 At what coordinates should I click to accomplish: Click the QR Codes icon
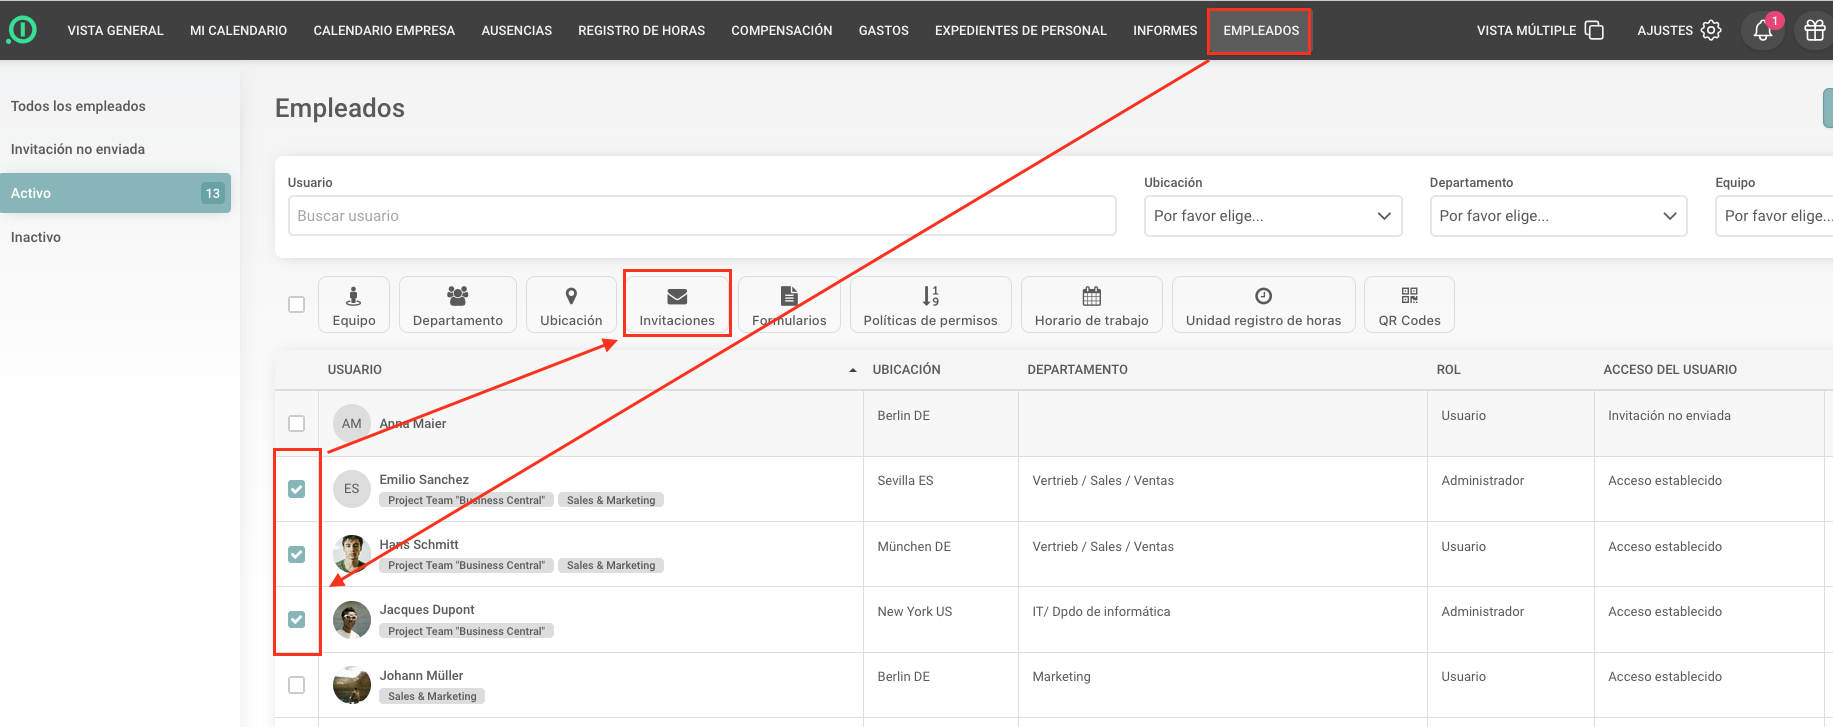(1409, 296)
